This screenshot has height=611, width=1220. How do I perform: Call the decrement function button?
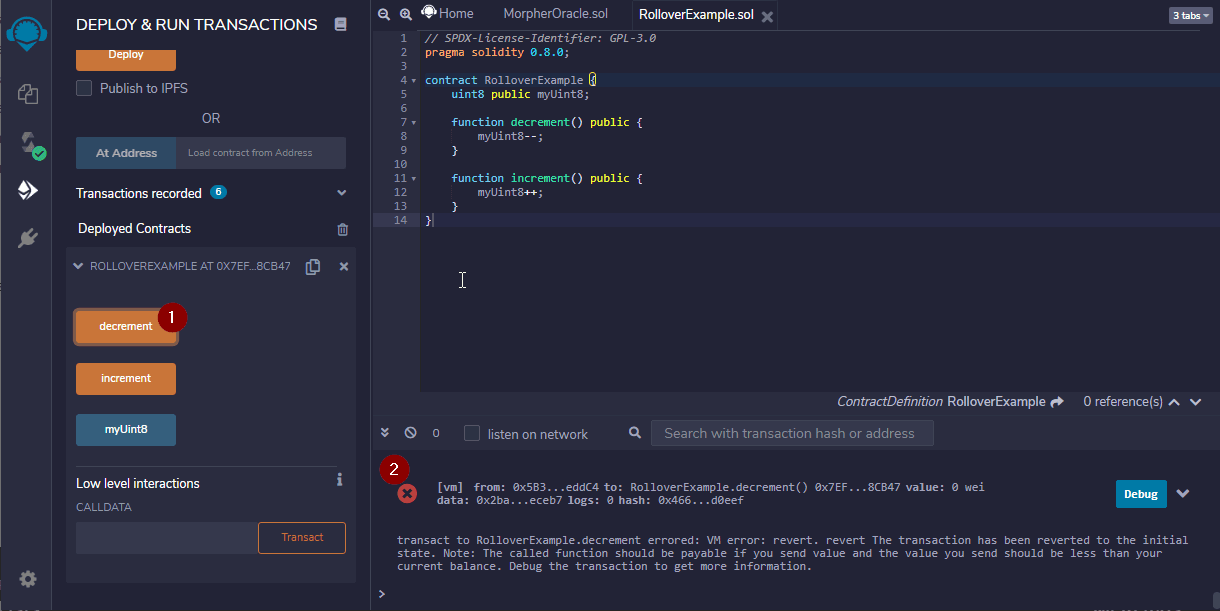pyautogui.click(x=126, y=327)
